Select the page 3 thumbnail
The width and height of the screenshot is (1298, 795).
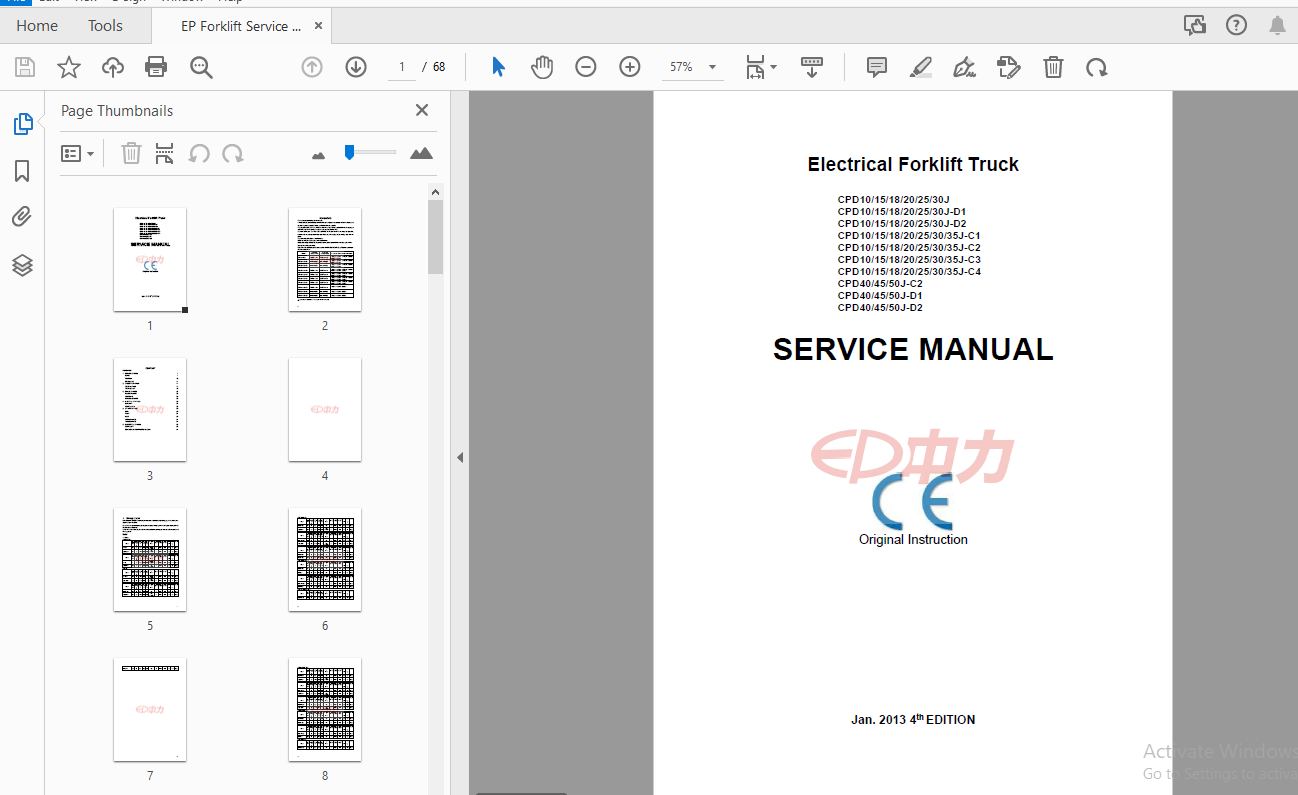150,410
